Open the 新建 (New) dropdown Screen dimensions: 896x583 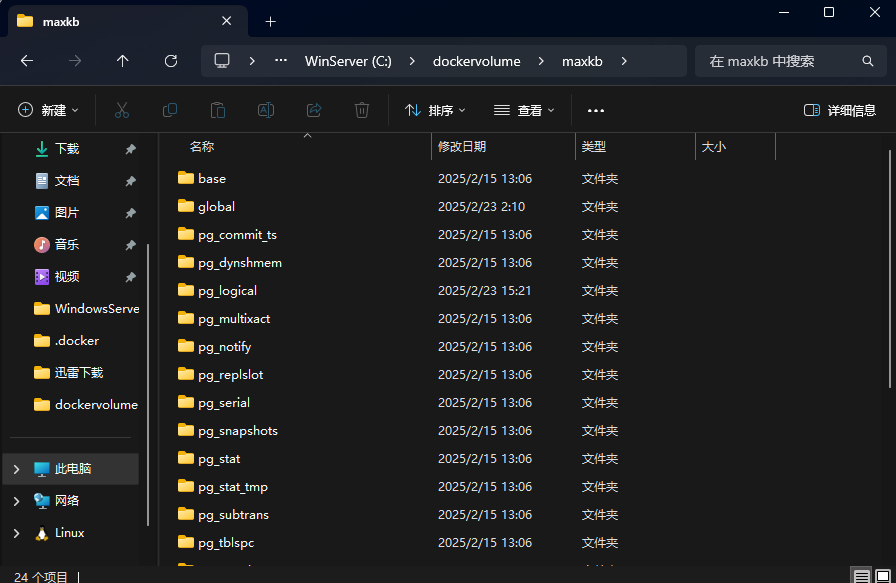49,110
